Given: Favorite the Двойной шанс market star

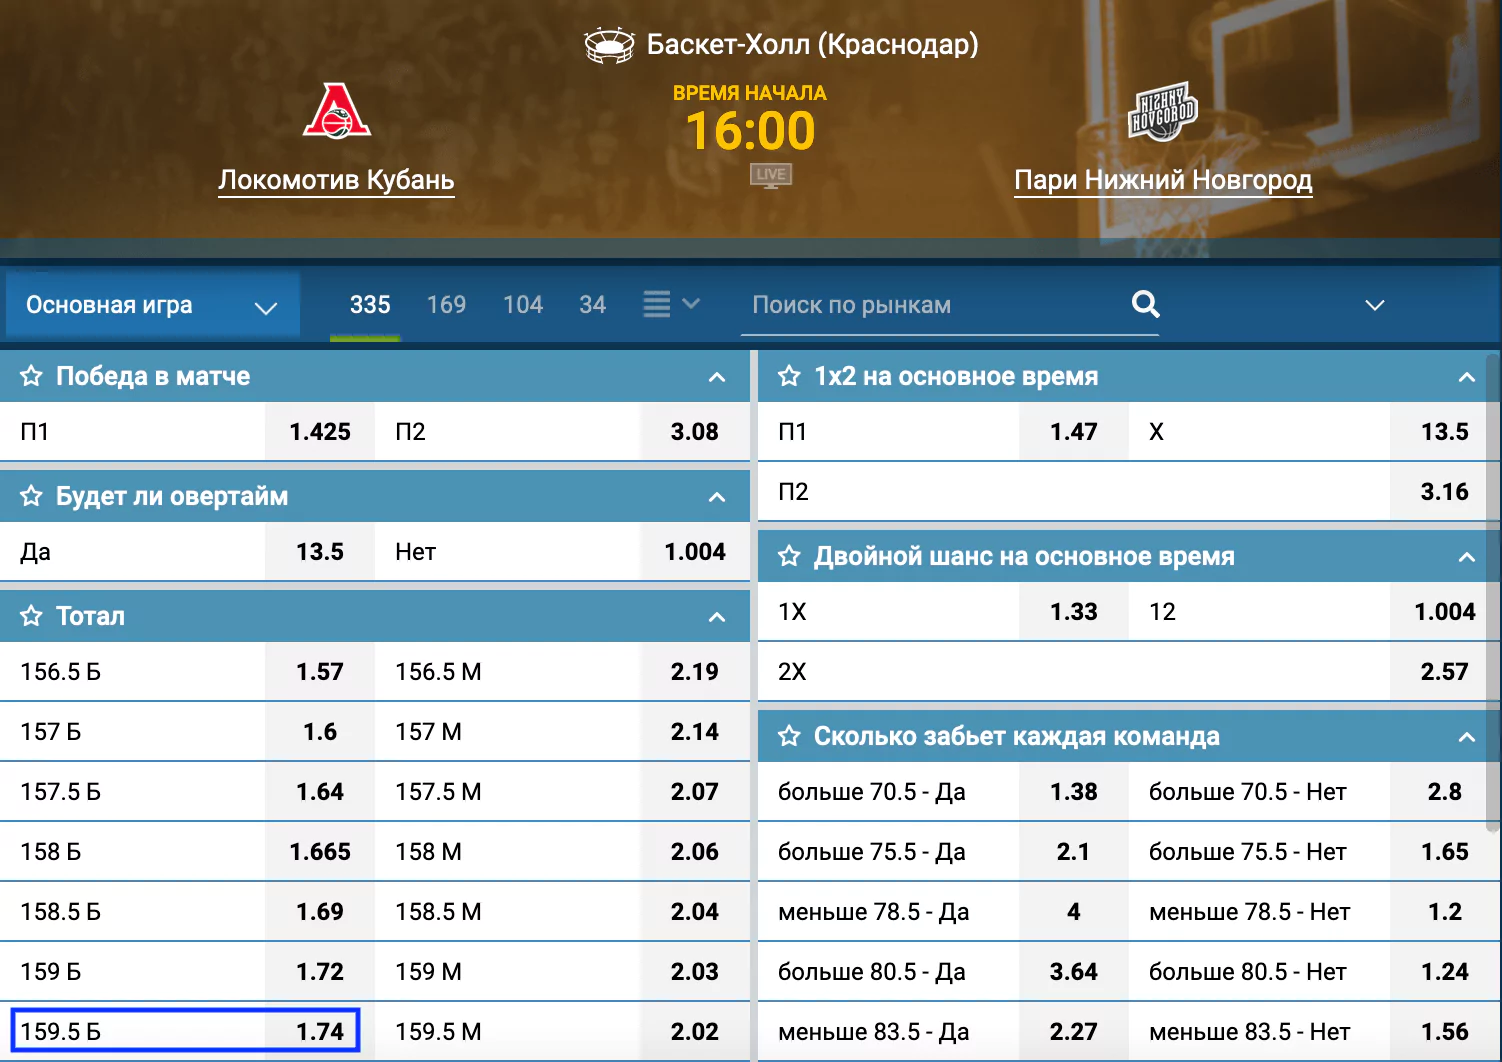Looking at the screenshot, I should 790,556.
